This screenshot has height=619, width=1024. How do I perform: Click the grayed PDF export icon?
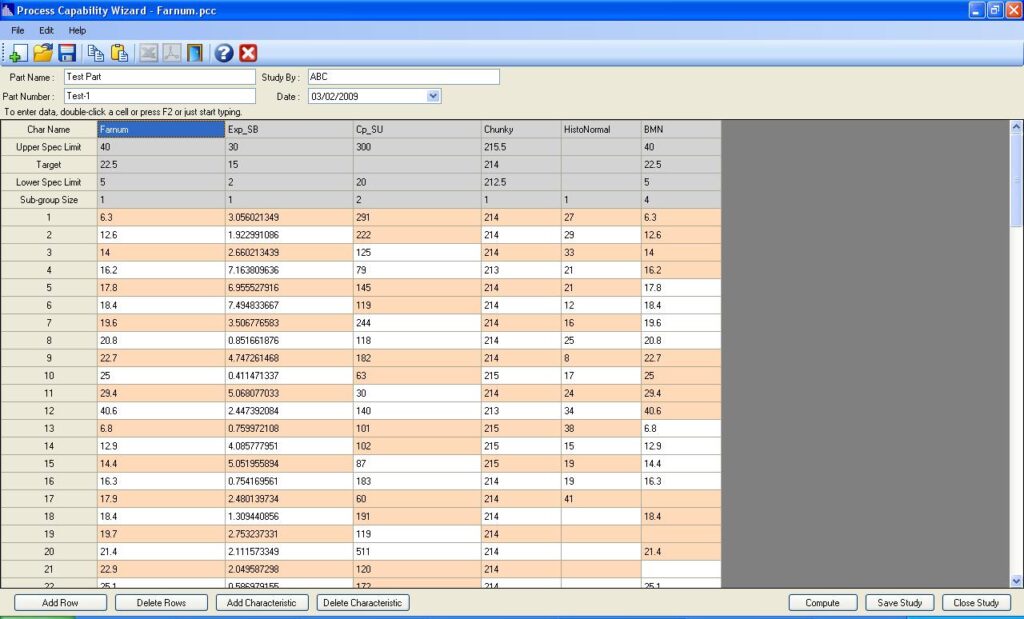tap(171, 53)
